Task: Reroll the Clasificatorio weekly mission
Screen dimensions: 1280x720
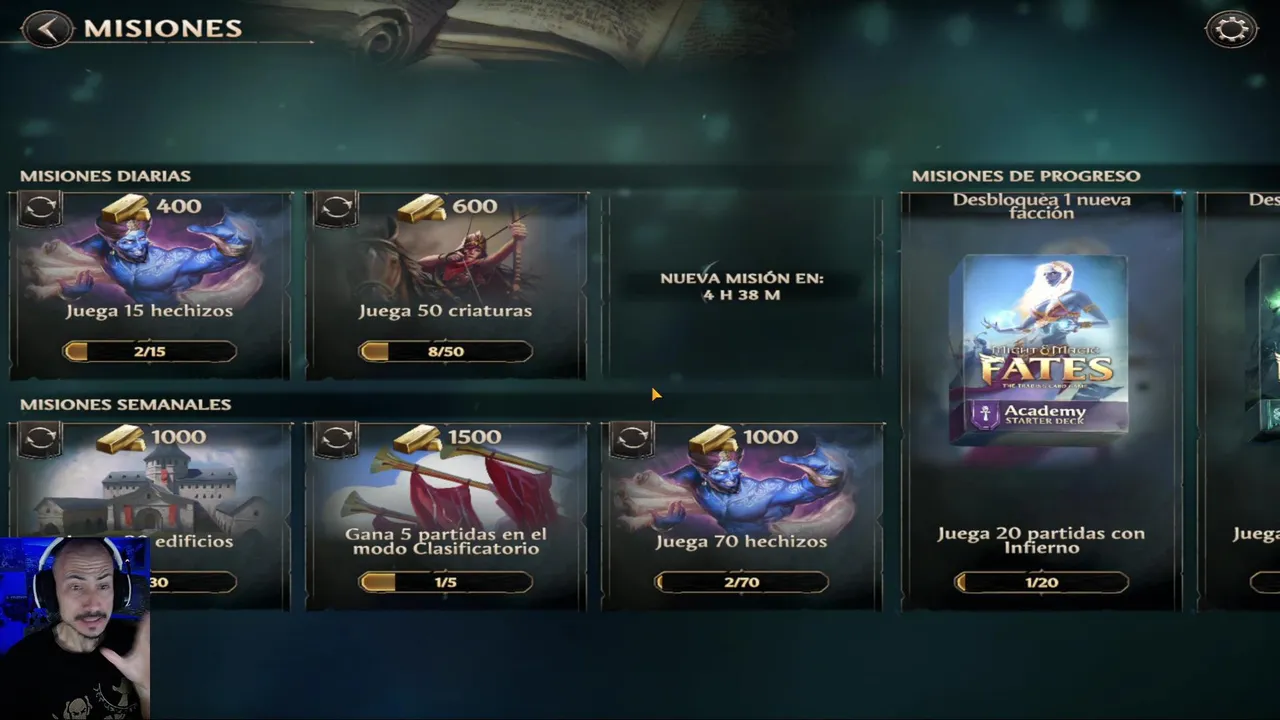Action: coord(336,438)
